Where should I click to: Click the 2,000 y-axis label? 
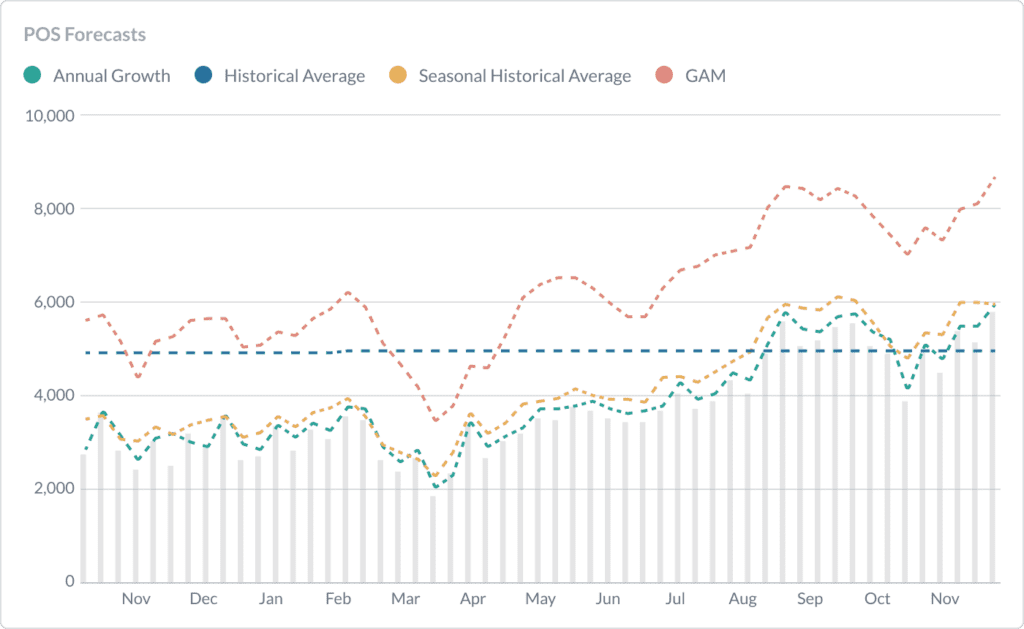pos(54,489)
